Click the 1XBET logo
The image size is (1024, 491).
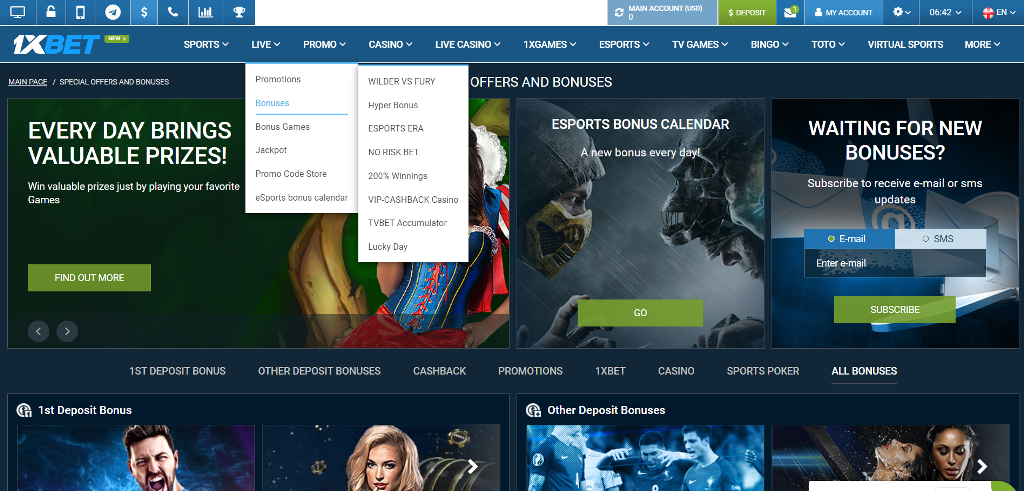pyautogui.click(x=57, y=44)
